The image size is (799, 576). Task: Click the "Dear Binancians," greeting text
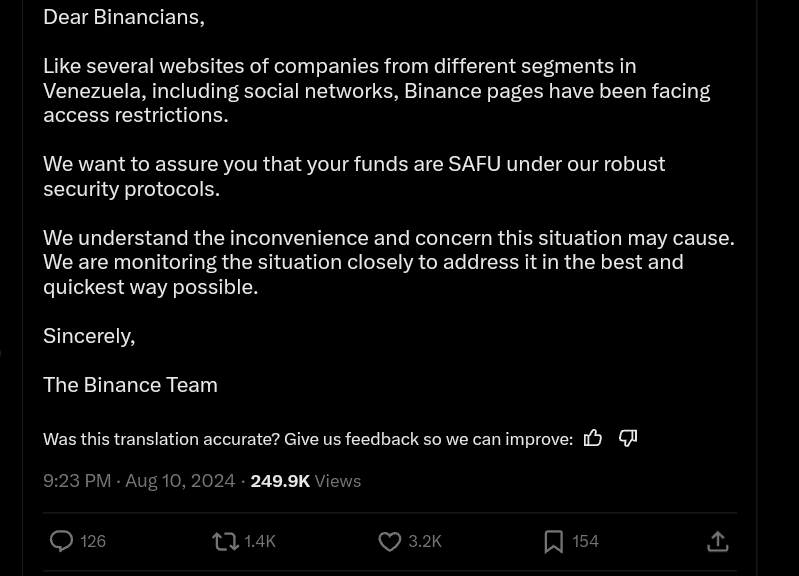[x=123, y=17]
